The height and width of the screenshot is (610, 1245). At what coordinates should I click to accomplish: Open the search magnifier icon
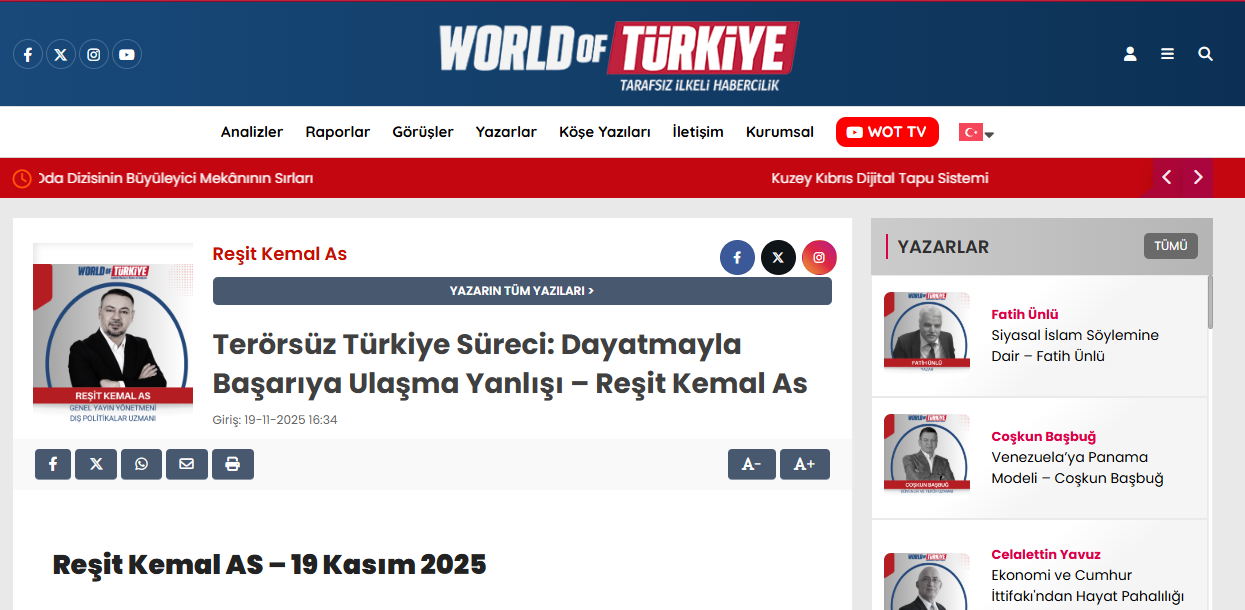pyautogui.click(x=1206, y=54)
